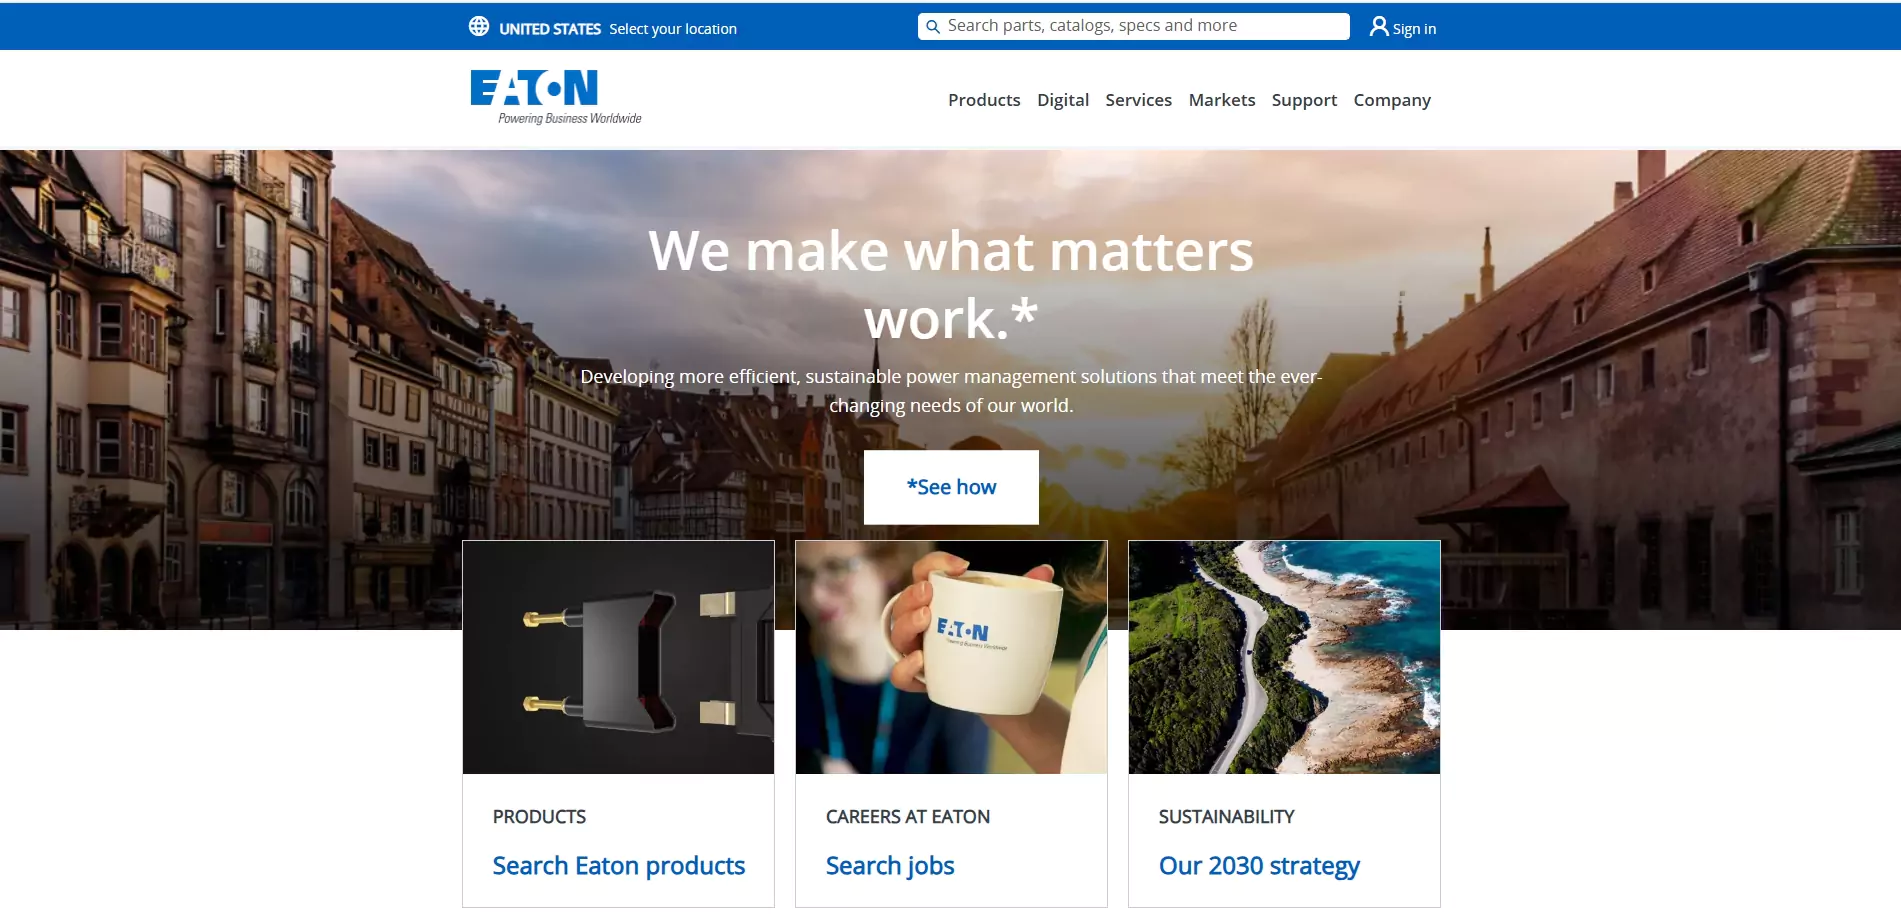This screenshot has height=915, width=1901.
Task: Open the Search jobs link
Action: pos(890,866)
